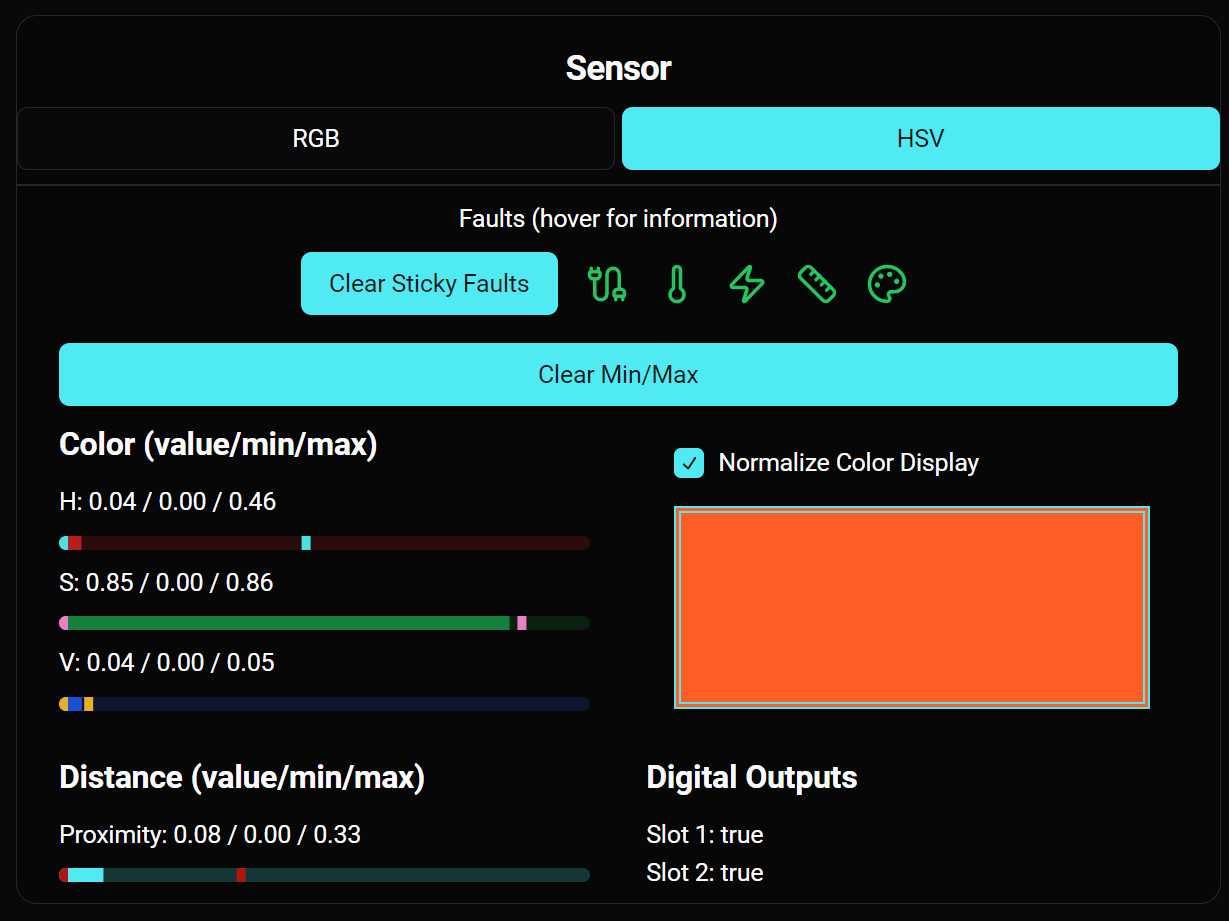The height and width of the screenshot is (921, 1229).
Task: Click the H hue slider bar
Action: 324,542
